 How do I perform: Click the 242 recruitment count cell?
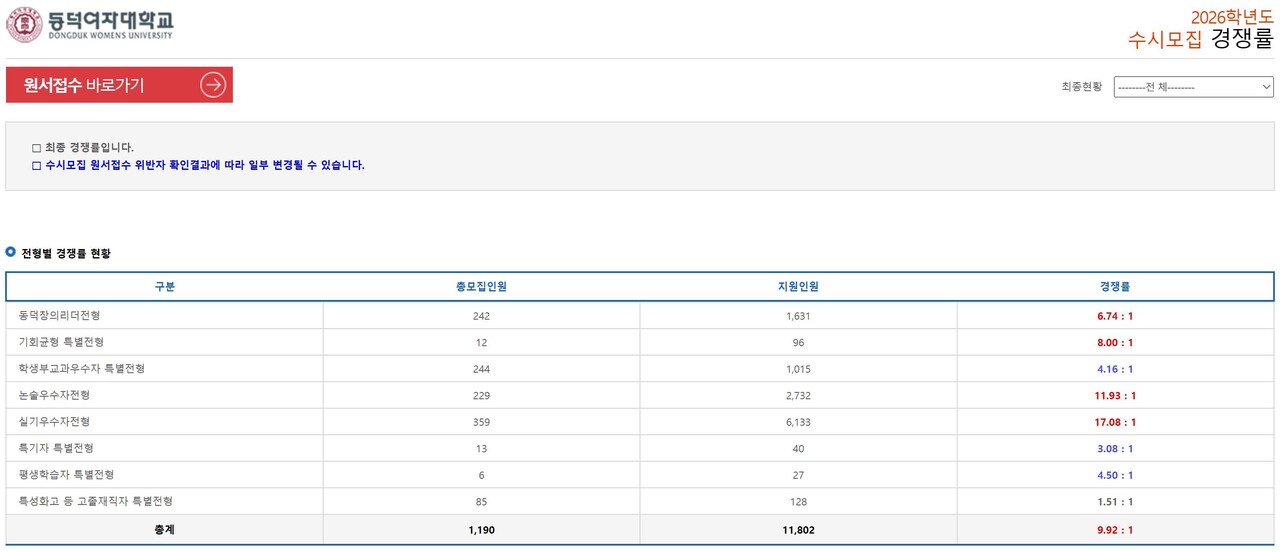click(x=481, y=316)
